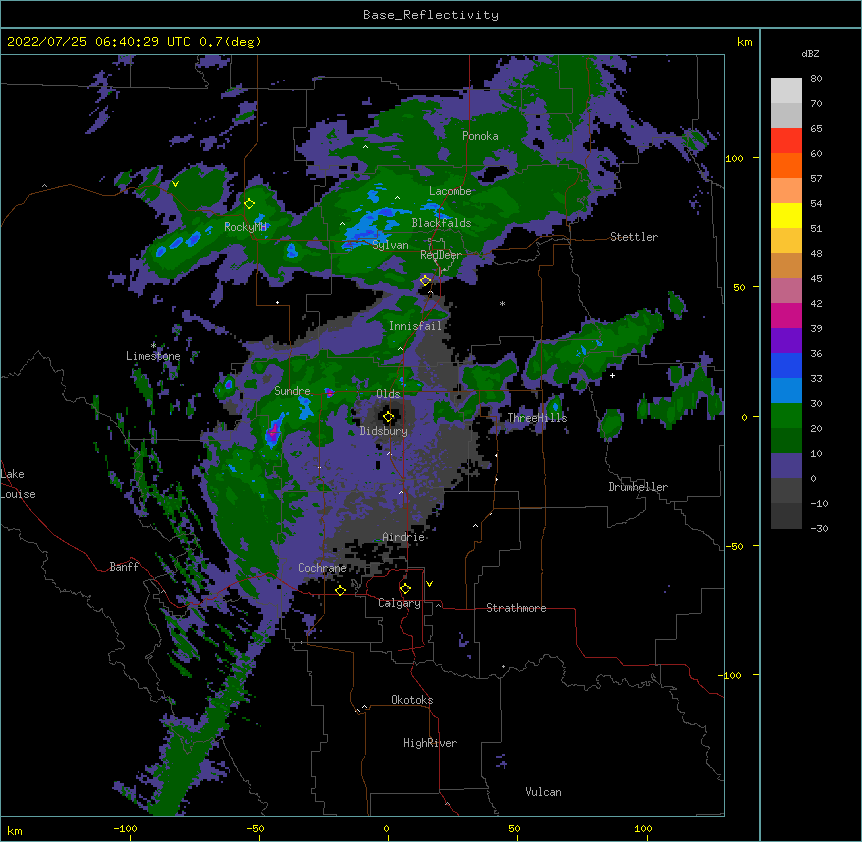
Task: Click the dBZ legend heading
Action: pyautogui.click(x=810, y=54)
